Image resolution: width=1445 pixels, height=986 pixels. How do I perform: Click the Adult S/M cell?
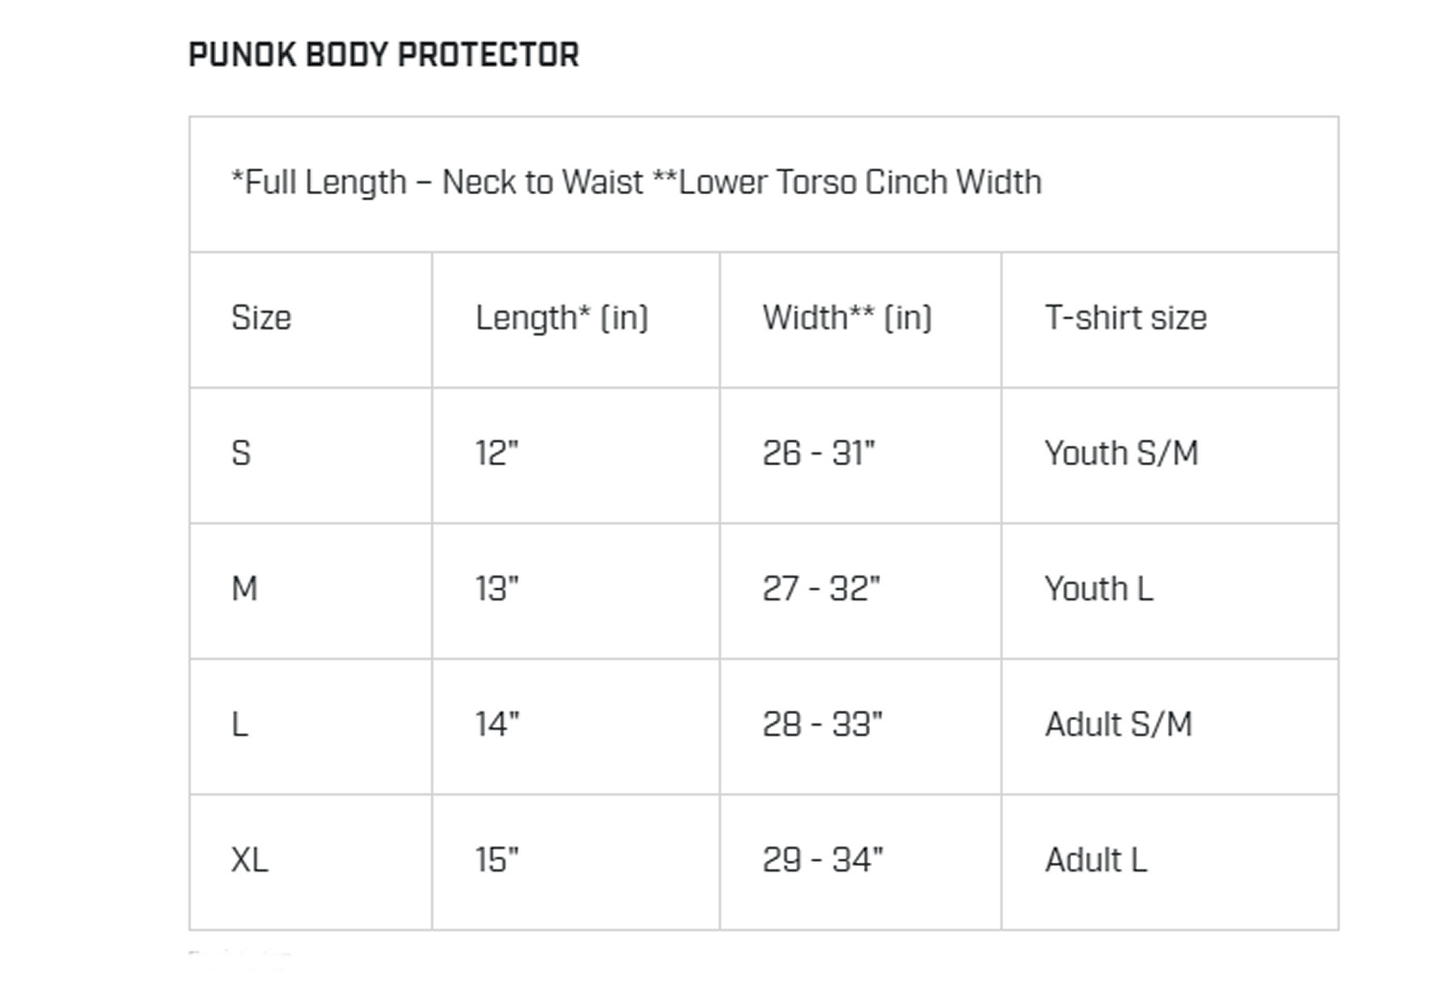pyautogui.click(x=1118, y=725)
